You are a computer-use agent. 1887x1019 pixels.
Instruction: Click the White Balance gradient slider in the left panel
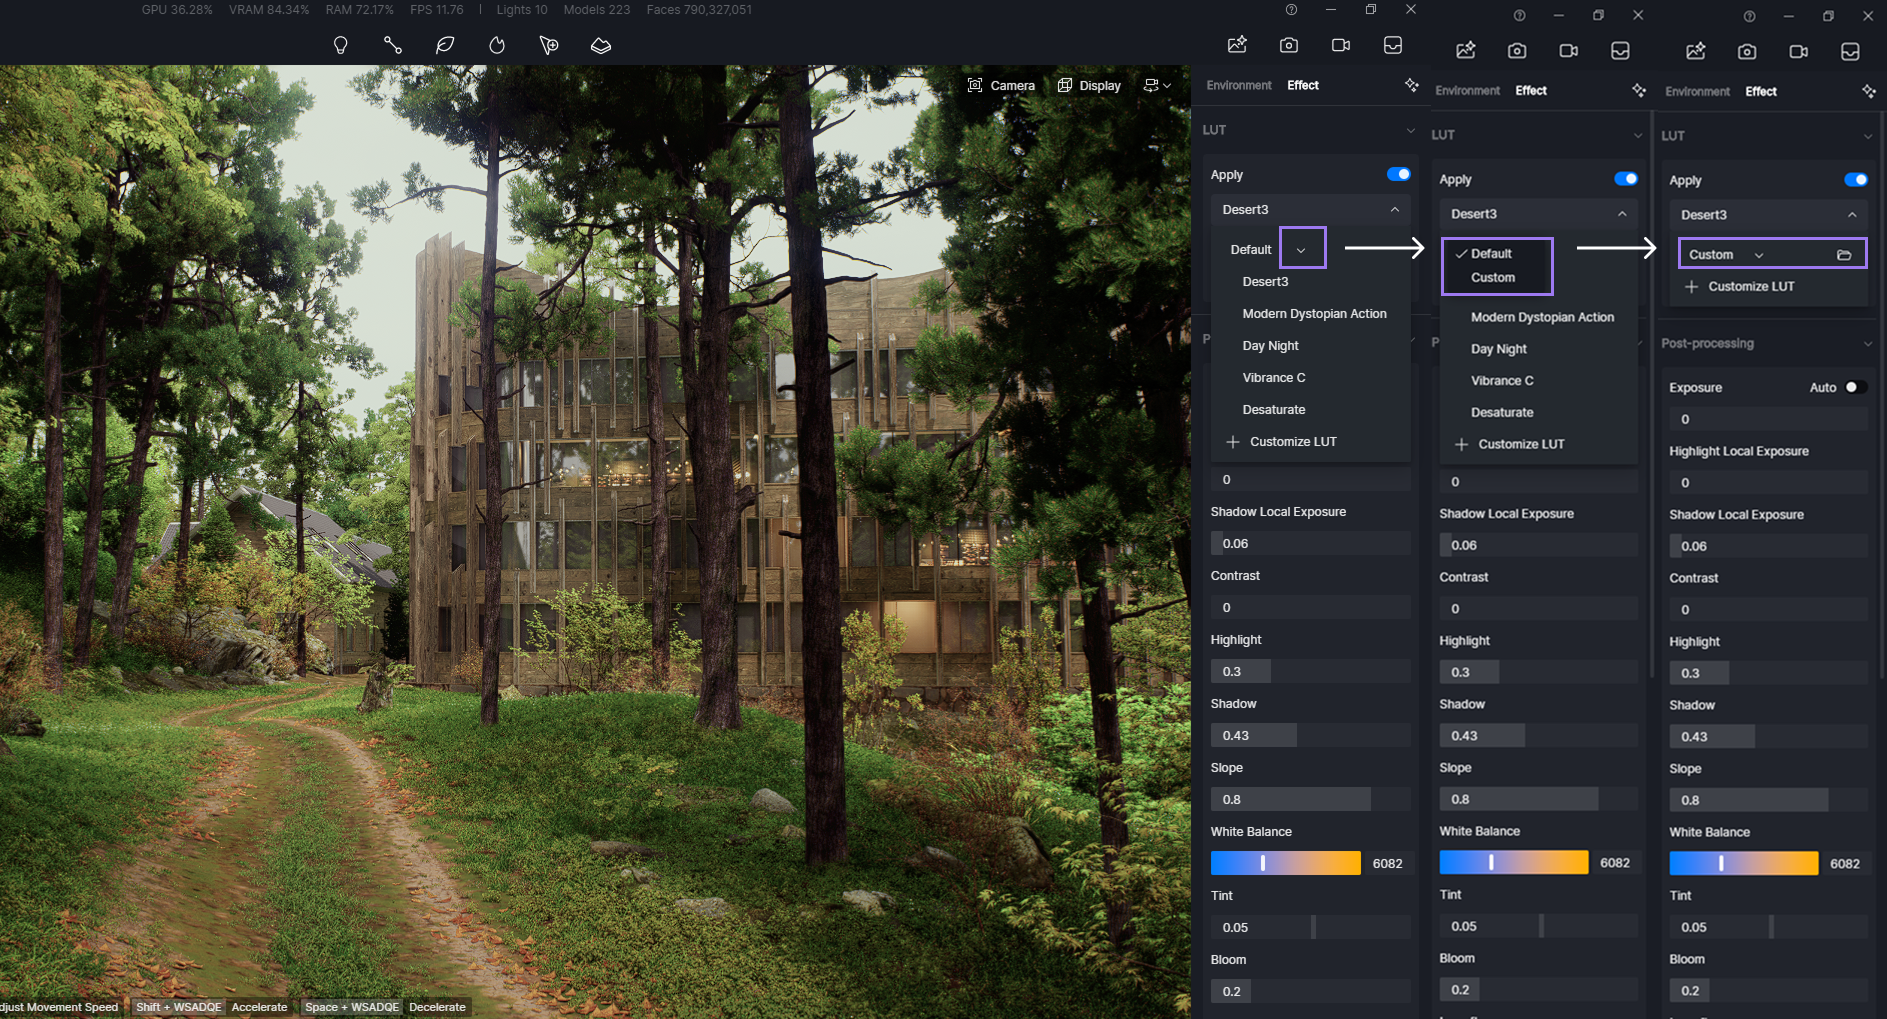1285,863
